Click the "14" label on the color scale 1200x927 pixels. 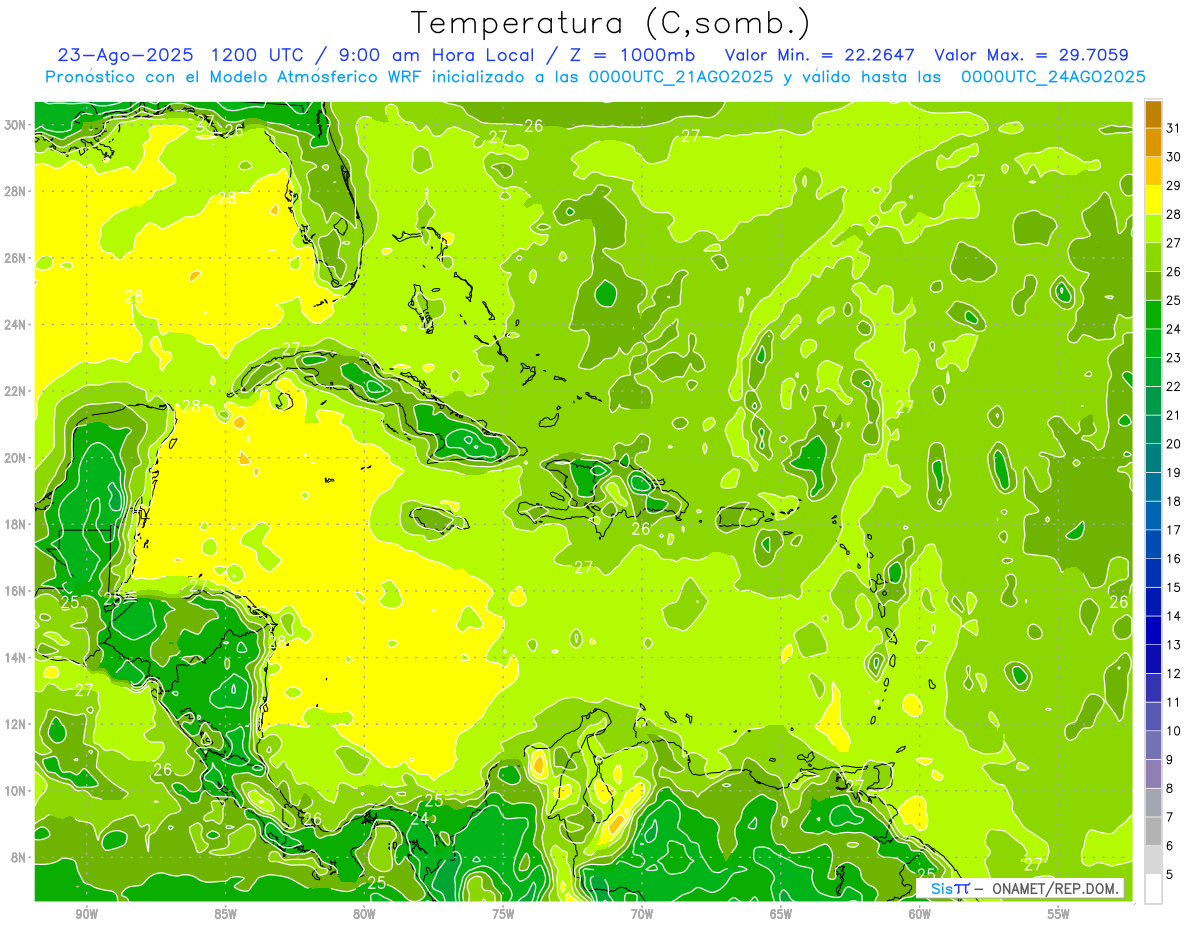1174,616
